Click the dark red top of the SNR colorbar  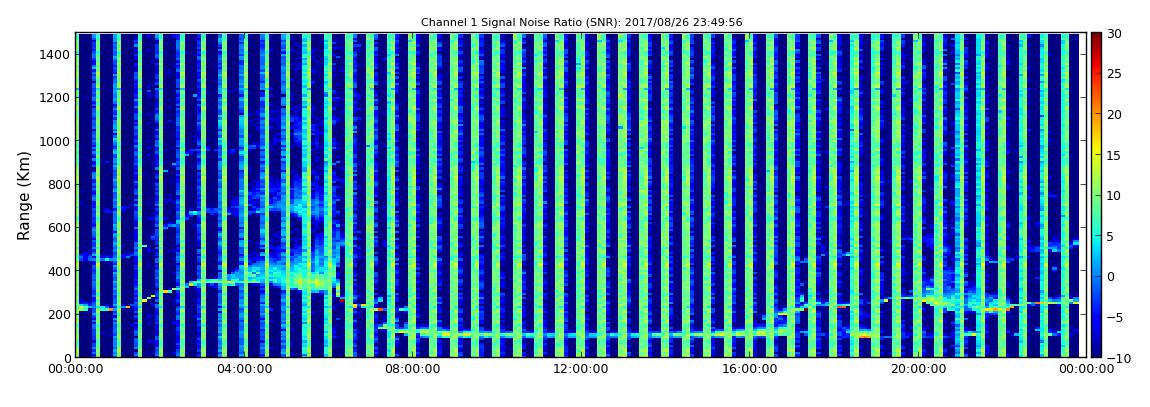pyautogui.click(x=1096, y=38)
